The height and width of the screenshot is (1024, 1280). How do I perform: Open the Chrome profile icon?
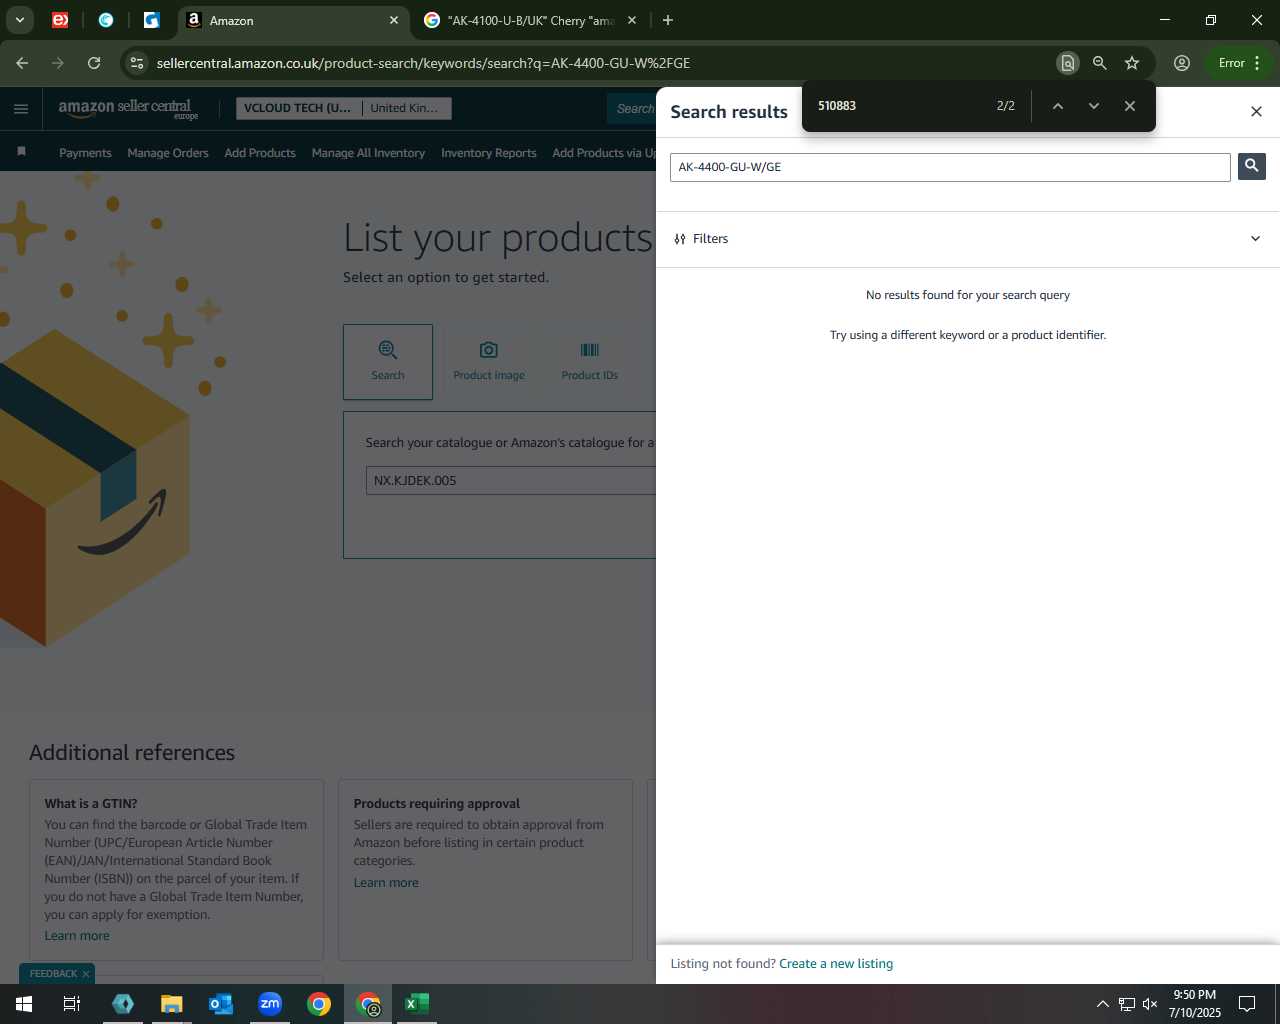(x=1182, y=63)
